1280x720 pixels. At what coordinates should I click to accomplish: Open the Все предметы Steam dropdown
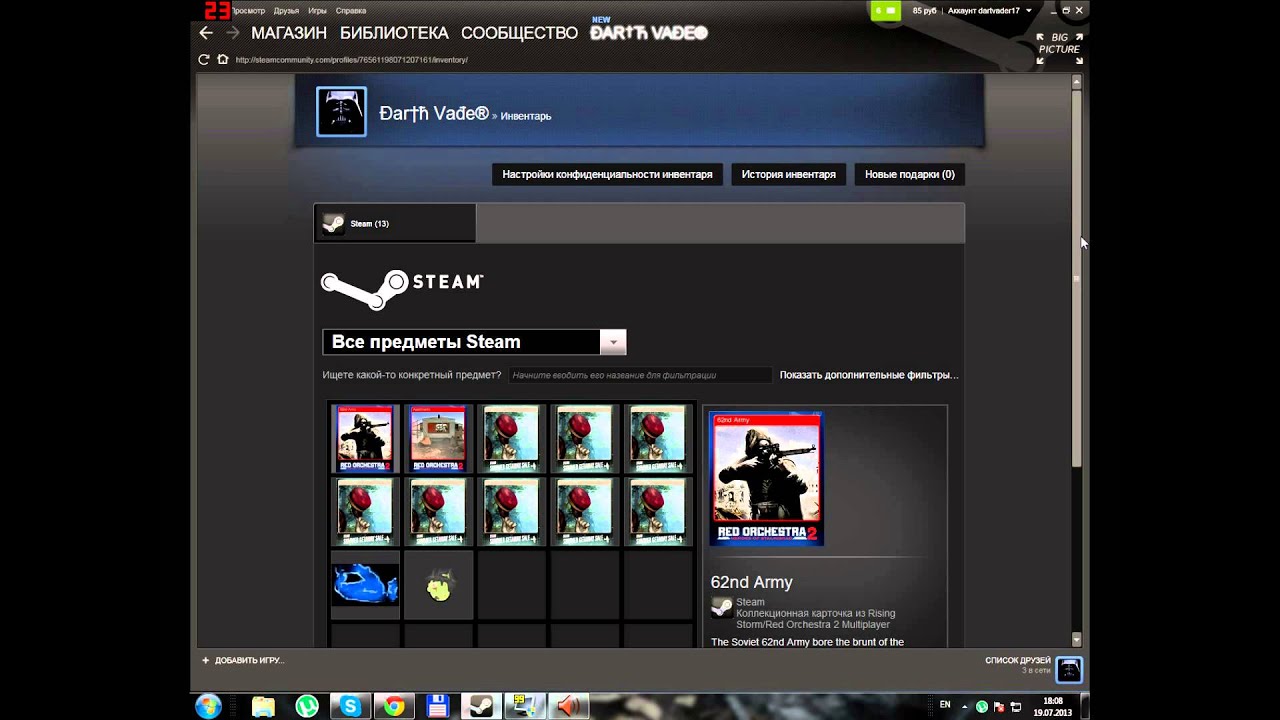(x=474, y=342)
